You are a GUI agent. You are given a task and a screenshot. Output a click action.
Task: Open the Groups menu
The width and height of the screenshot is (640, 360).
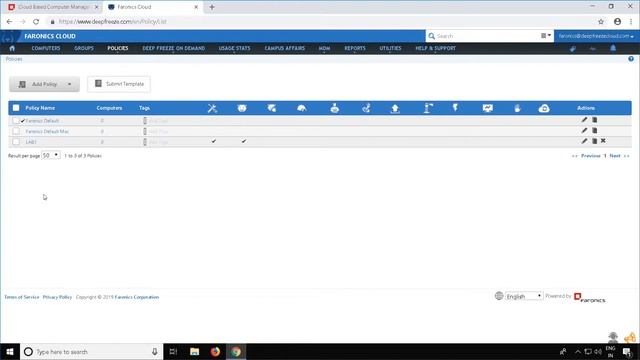[84, 48]
